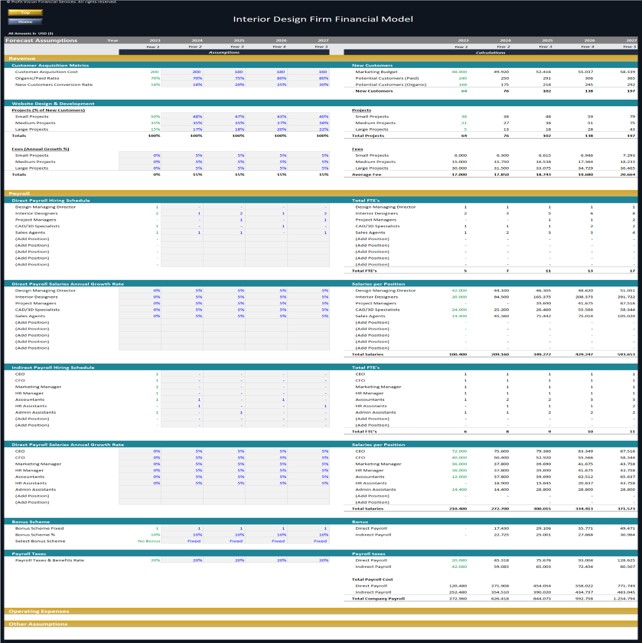Click the Interior Design Firm Financial Model title
Viewport: 642px width, 643px height.
323,19
